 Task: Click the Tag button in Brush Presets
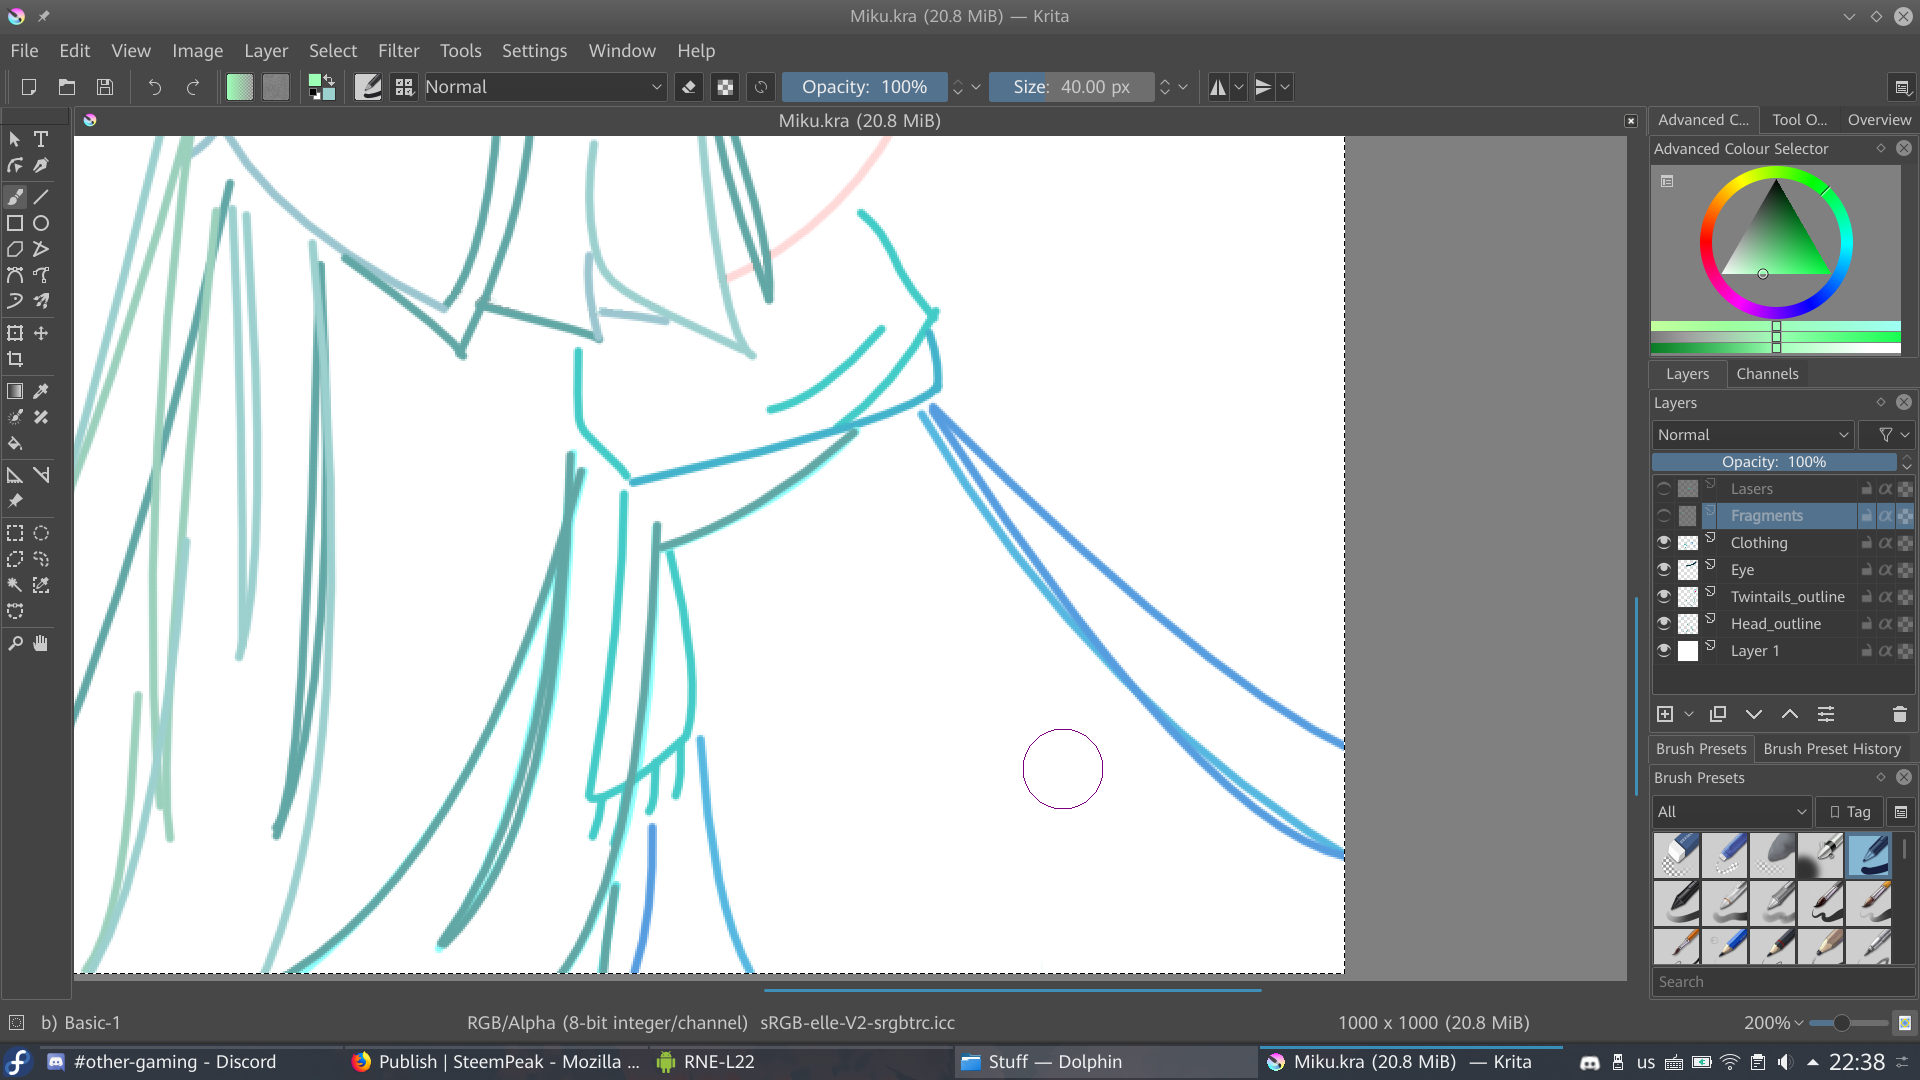pyautogui.click(x=1850, y=812)
